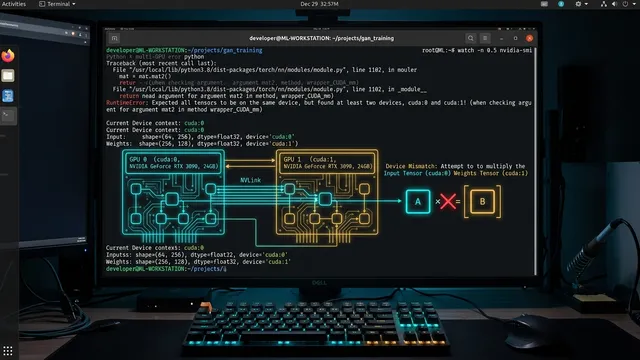Click the red X between tensors
This screenshot has height=360, width=640.
448,201
